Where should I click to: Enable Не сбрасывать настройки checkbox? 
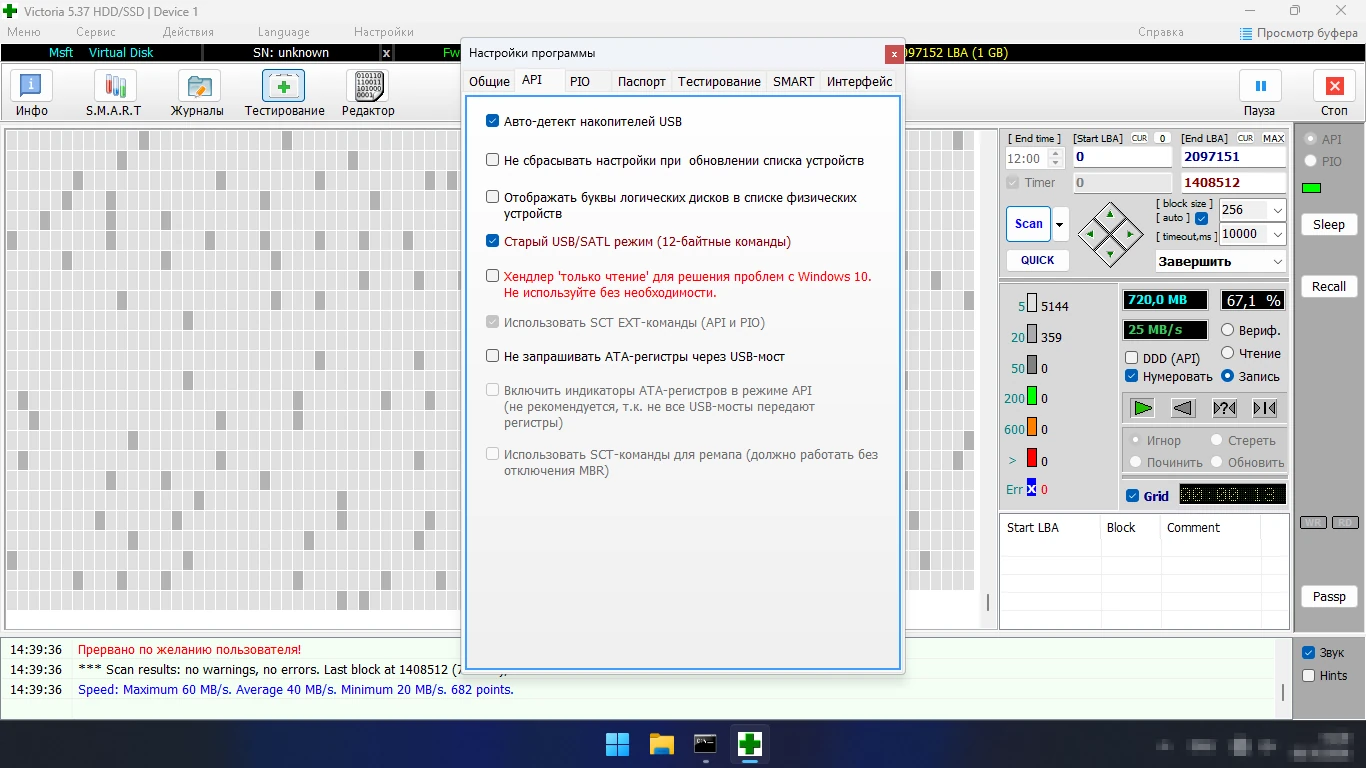point(492,160)
